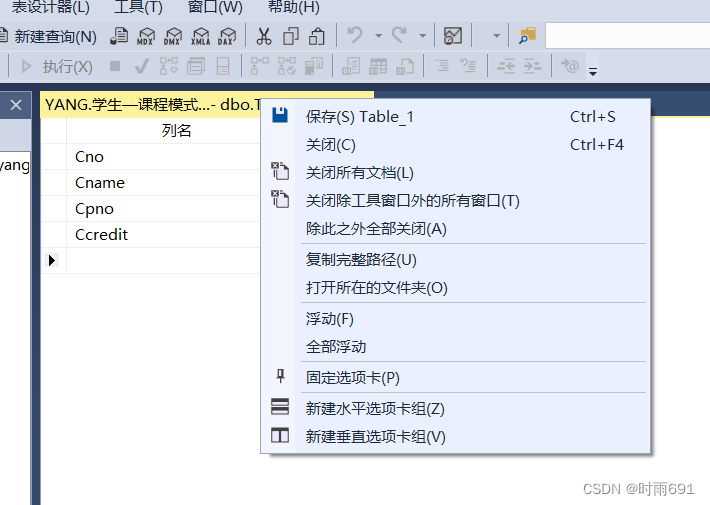Select the Cname column name cell
Viewport: 710px width, 505px height.
point(163,183)
